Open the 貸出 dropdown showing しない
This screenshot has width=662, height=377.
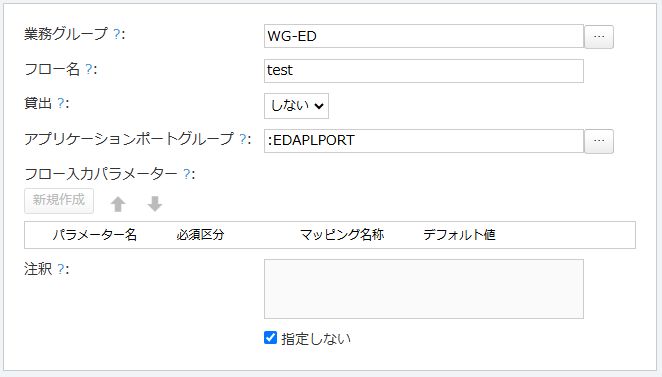tap(296, 106)
